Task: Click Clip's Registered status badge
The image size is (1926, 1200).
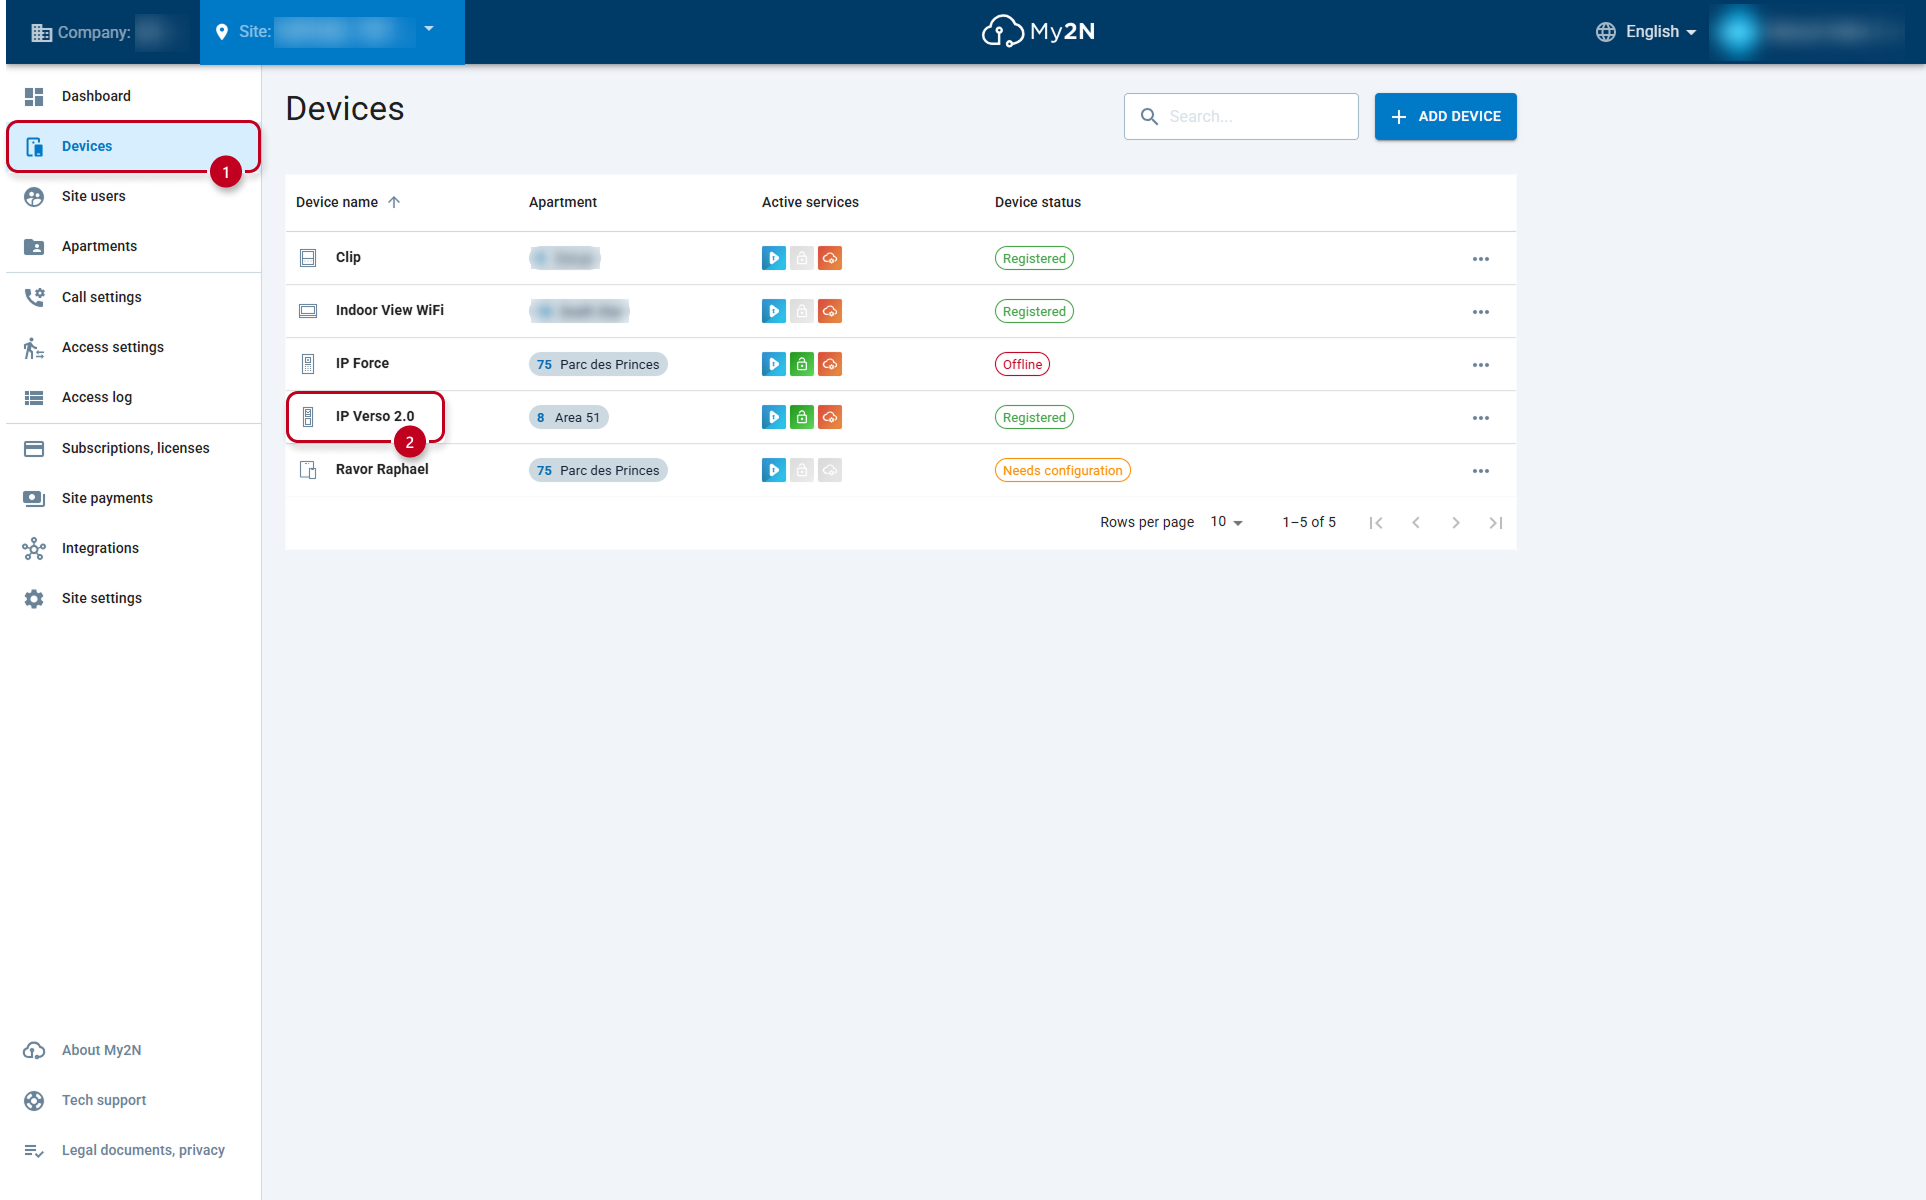Action: (x=1034, y=258)
